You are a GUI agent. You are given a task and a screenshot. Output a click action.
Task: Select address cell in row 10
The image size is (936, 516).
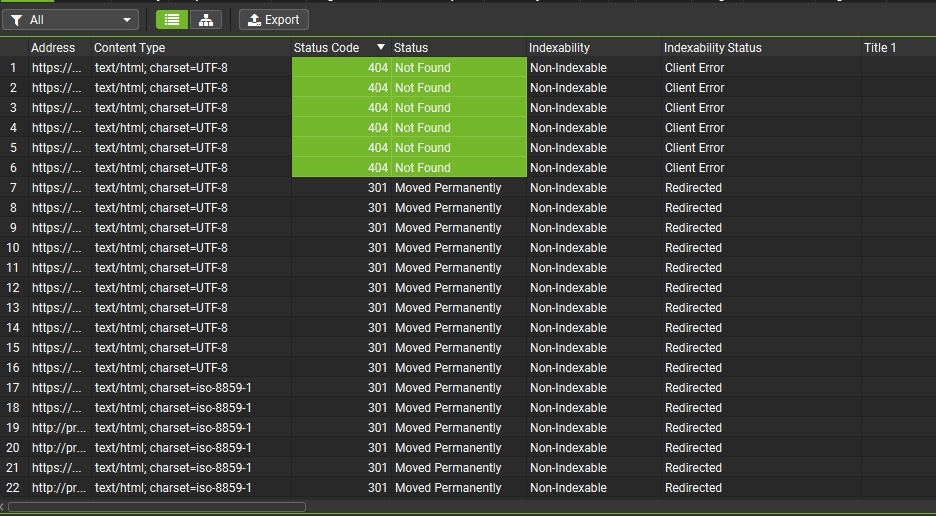tap(60, 248)
